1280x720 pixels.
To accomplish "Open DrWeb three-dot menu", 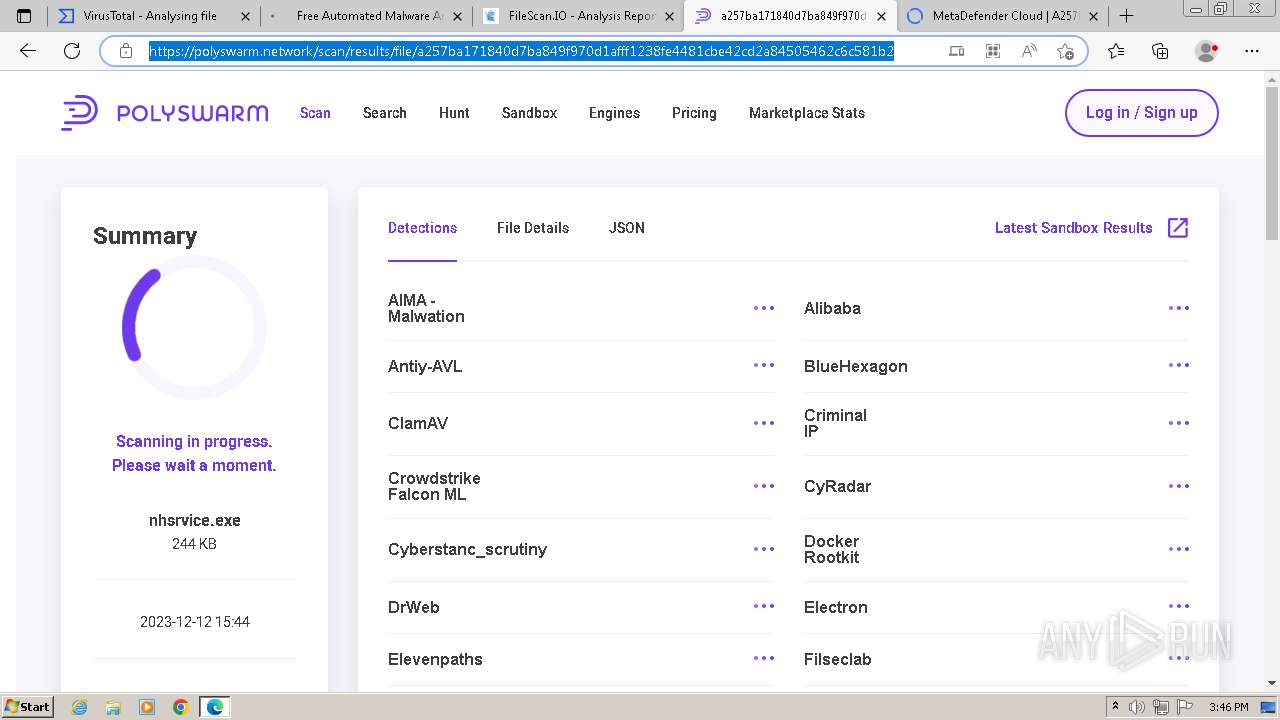I will 764,606.
